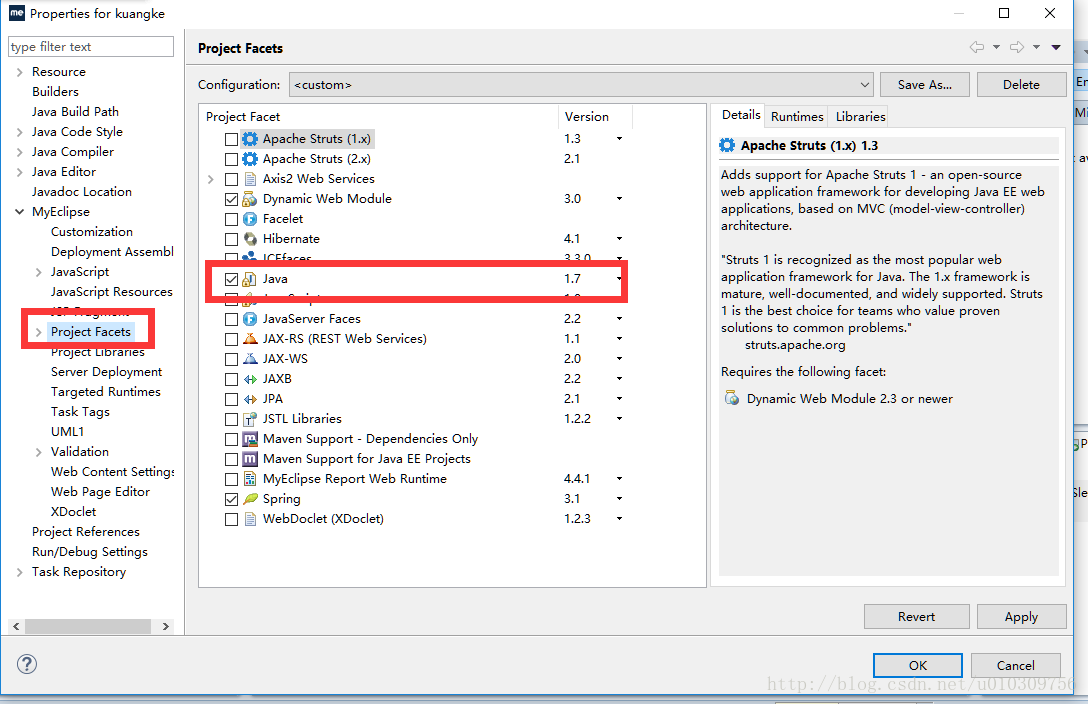Click the JAX-RS (REST Web Services) icon
Screen dimensions: 1088x704
coord(250,339)
